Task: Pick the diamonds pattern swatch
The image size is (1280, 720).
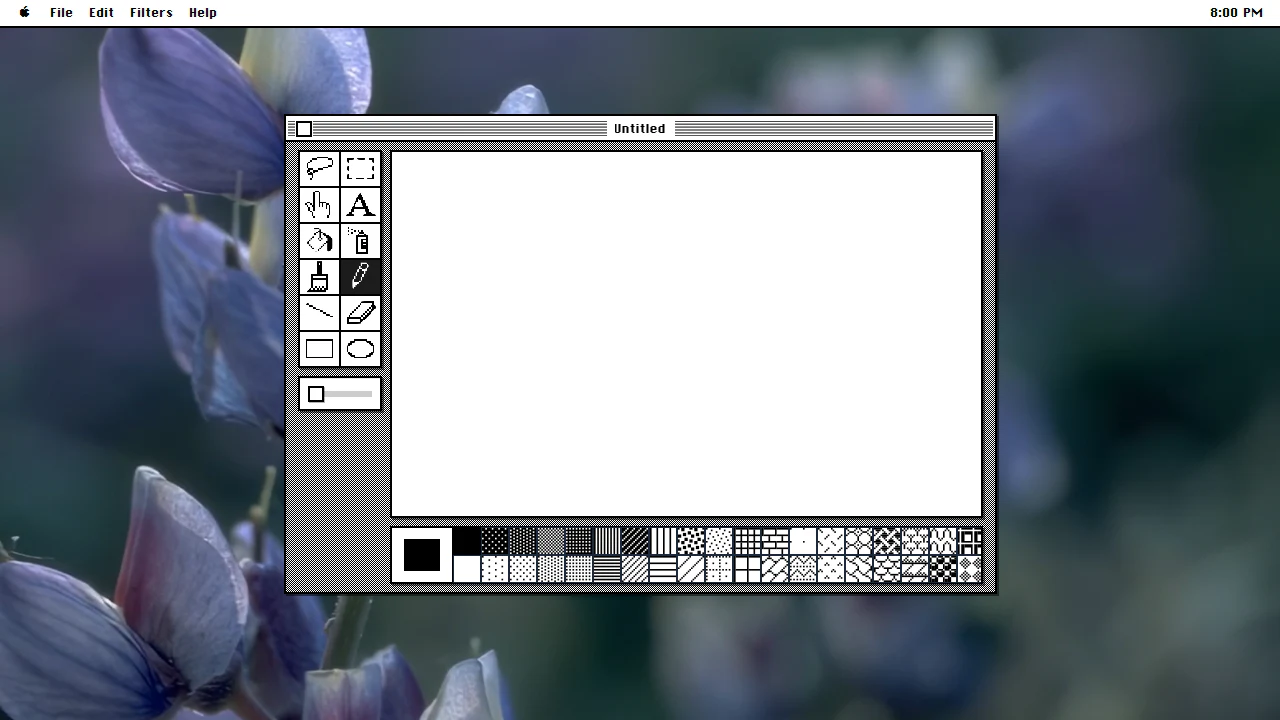Action: 970,569
